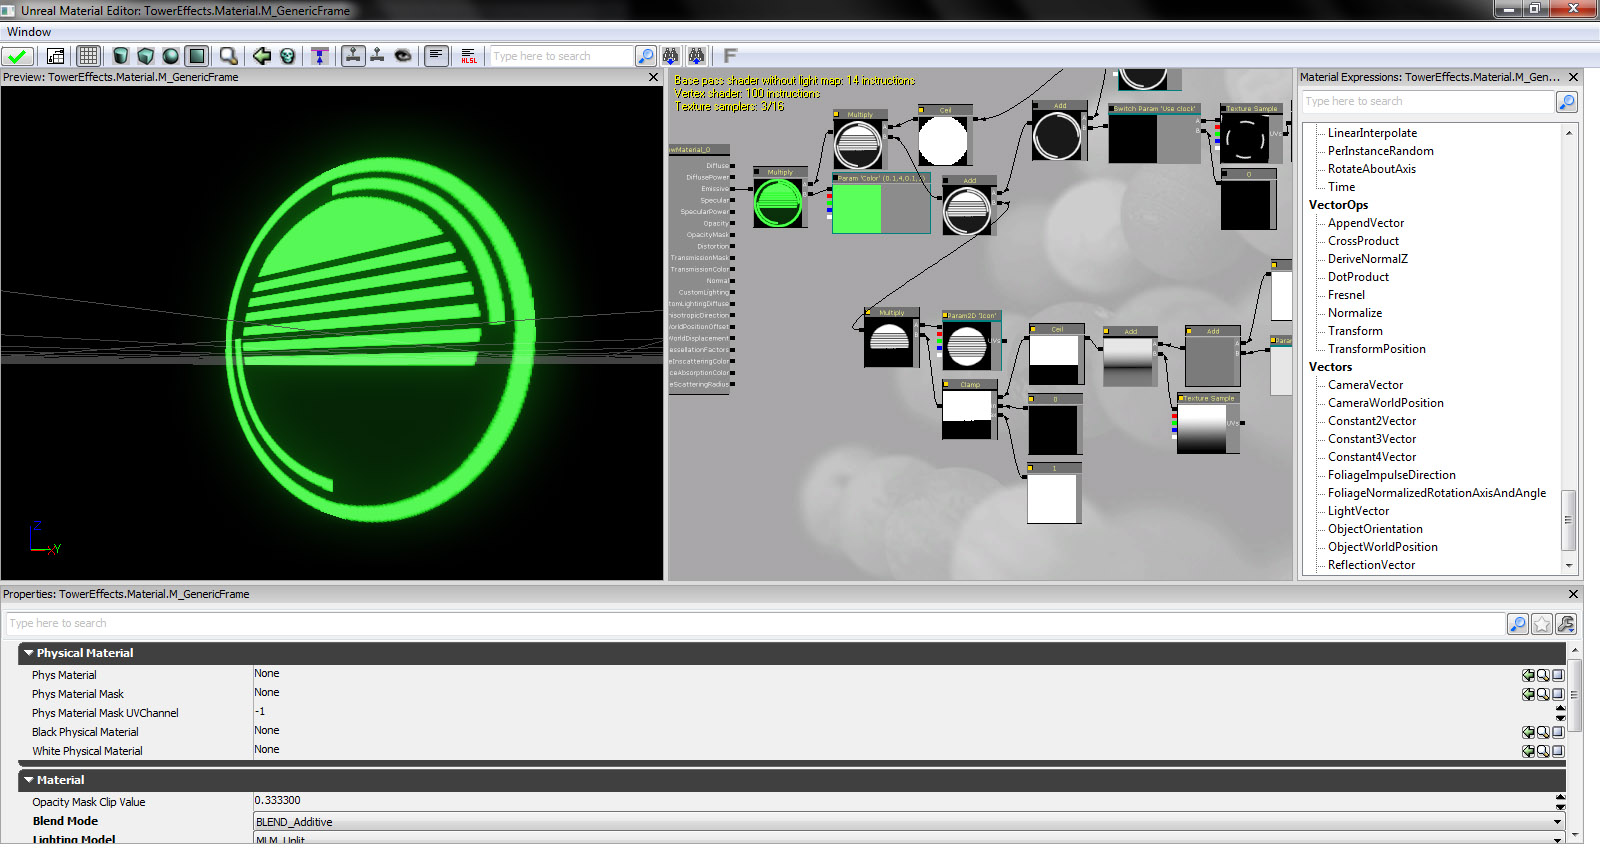1600x860 pixels.
Task: Collapse the Material properties section
Action: [x=29, y=780]
